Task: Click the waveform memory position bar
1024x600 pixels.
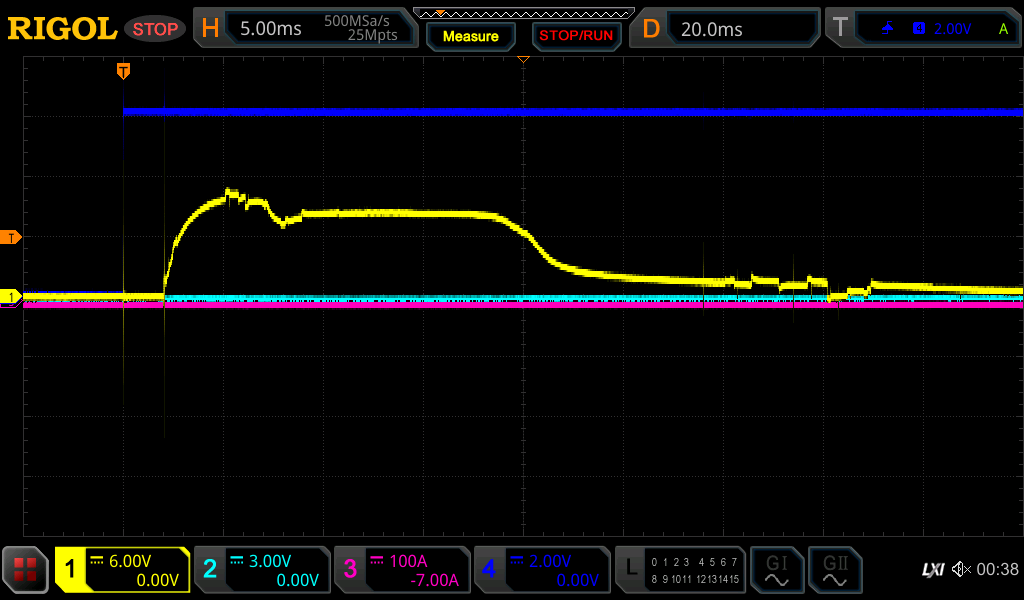Action: point(523,13)
